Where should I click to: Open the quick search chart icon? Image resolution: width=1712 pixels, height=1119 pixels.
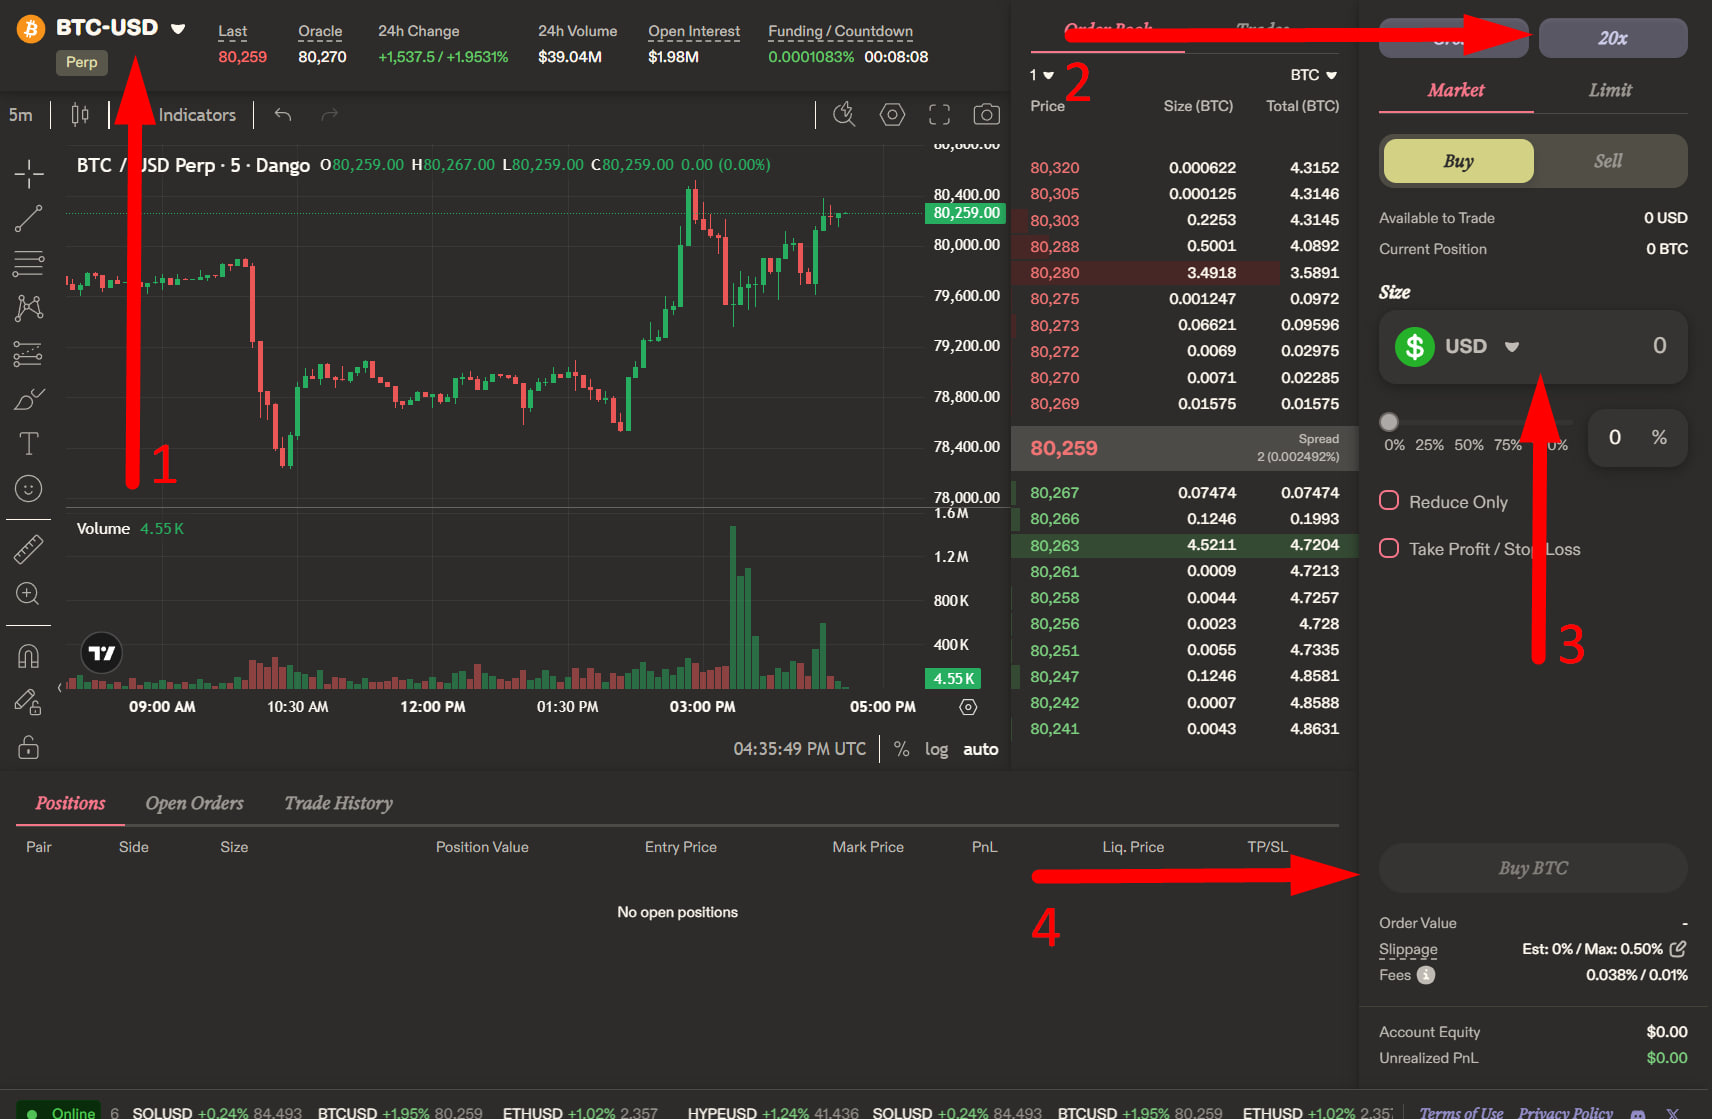coord(844,115)
